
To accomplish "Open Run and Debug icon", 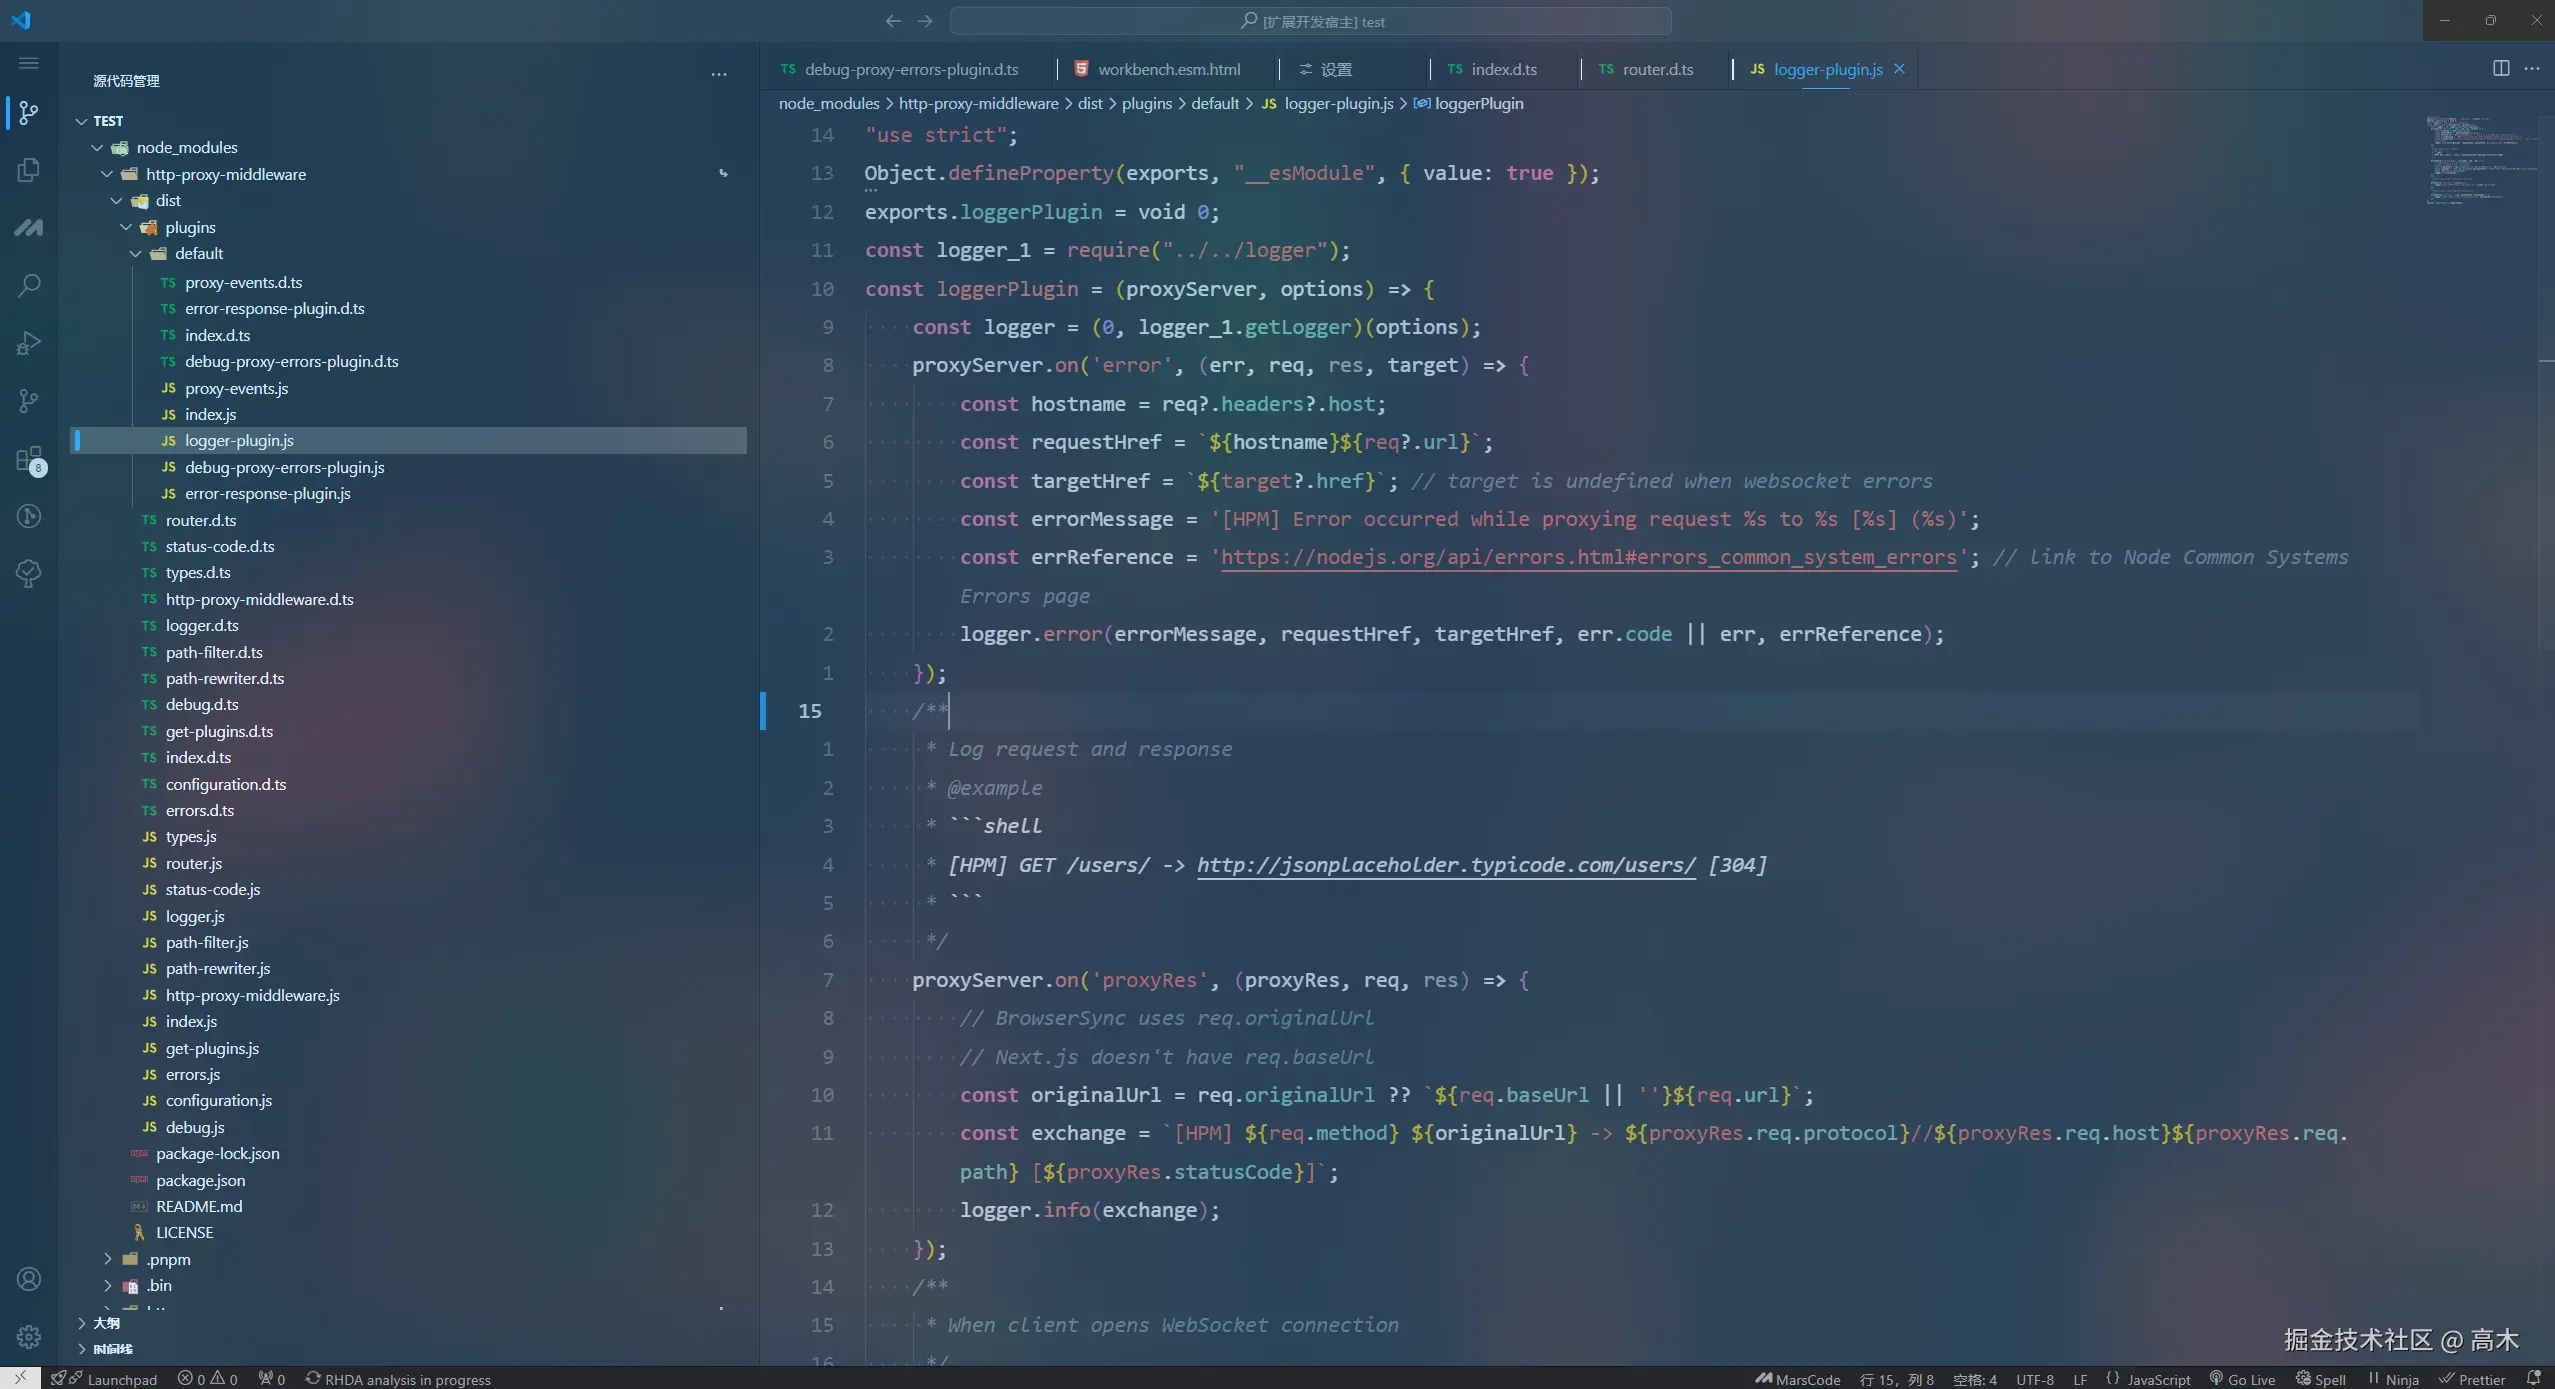I will pos(29,343).
